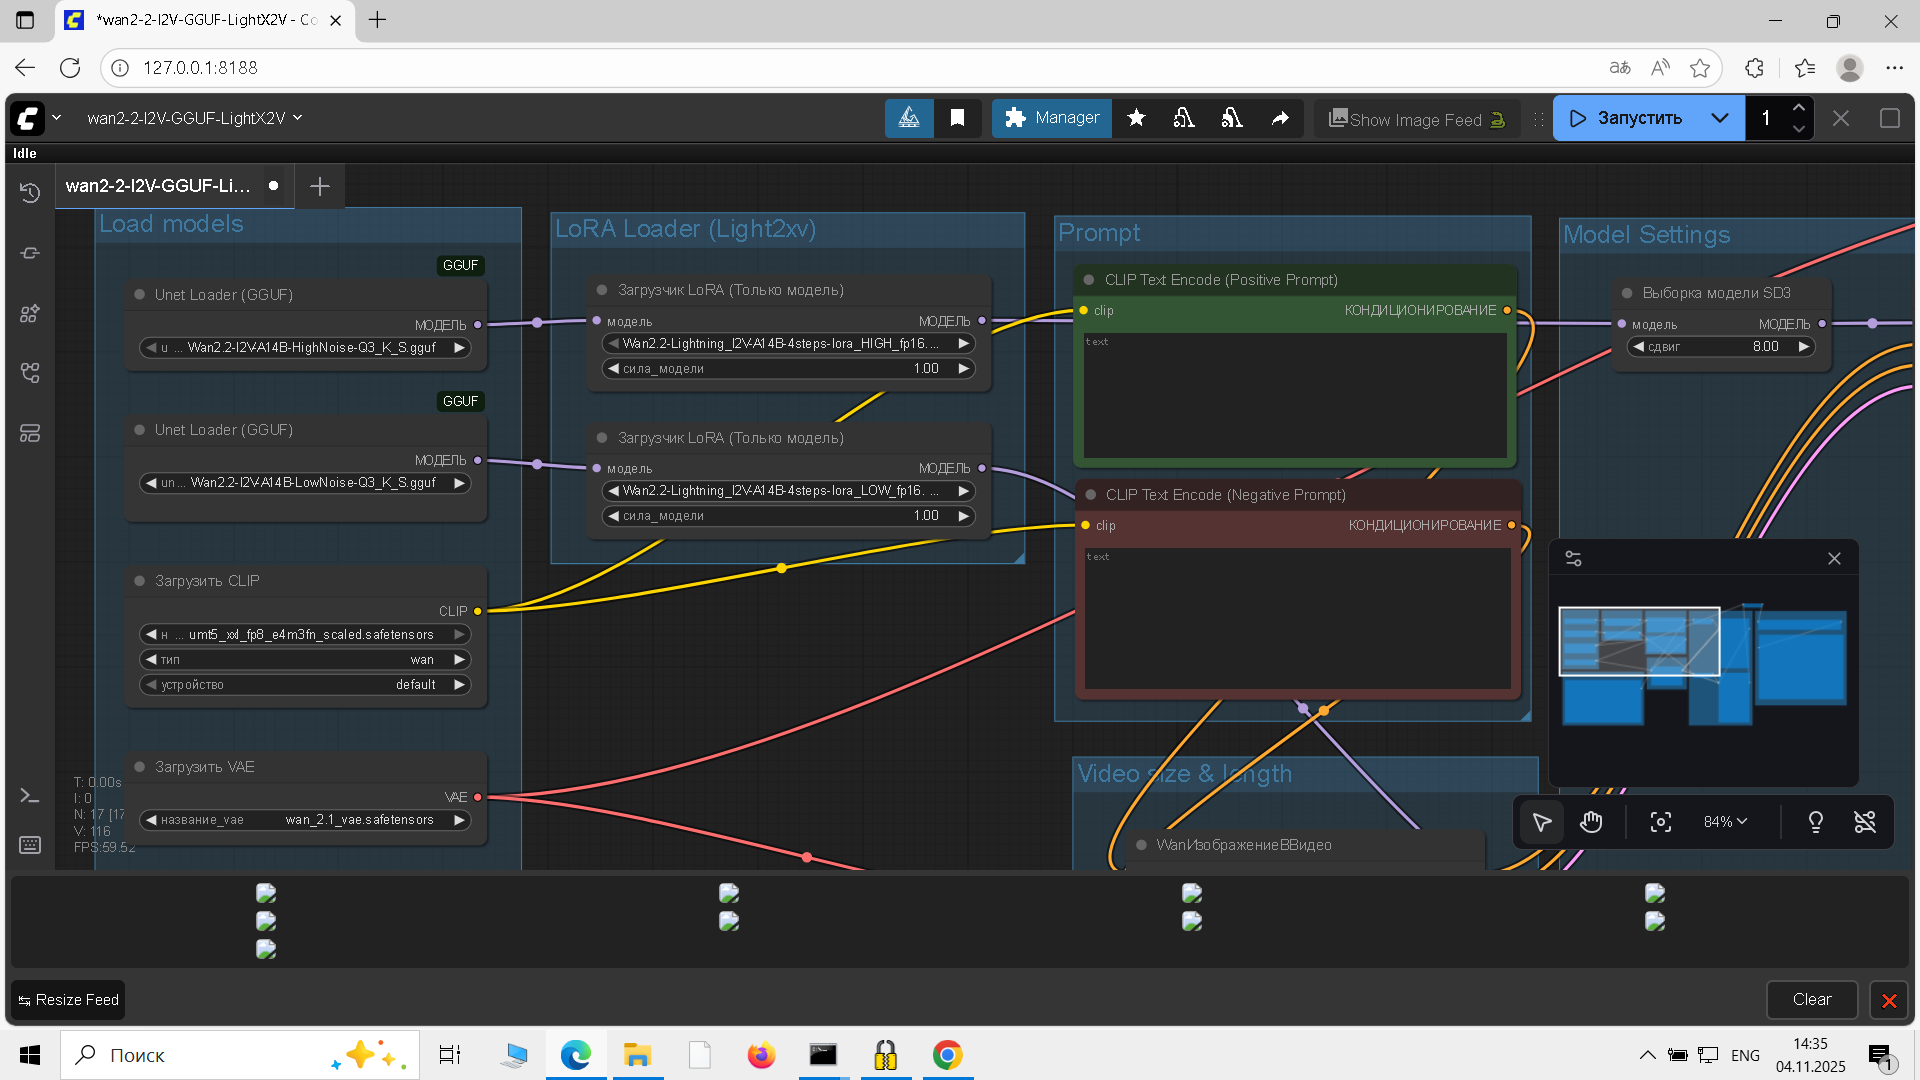Viewport: 1920px width, 1080px height.
Task: Click the fit view icon in canvas toolbar
Action: coord(1660,822)
